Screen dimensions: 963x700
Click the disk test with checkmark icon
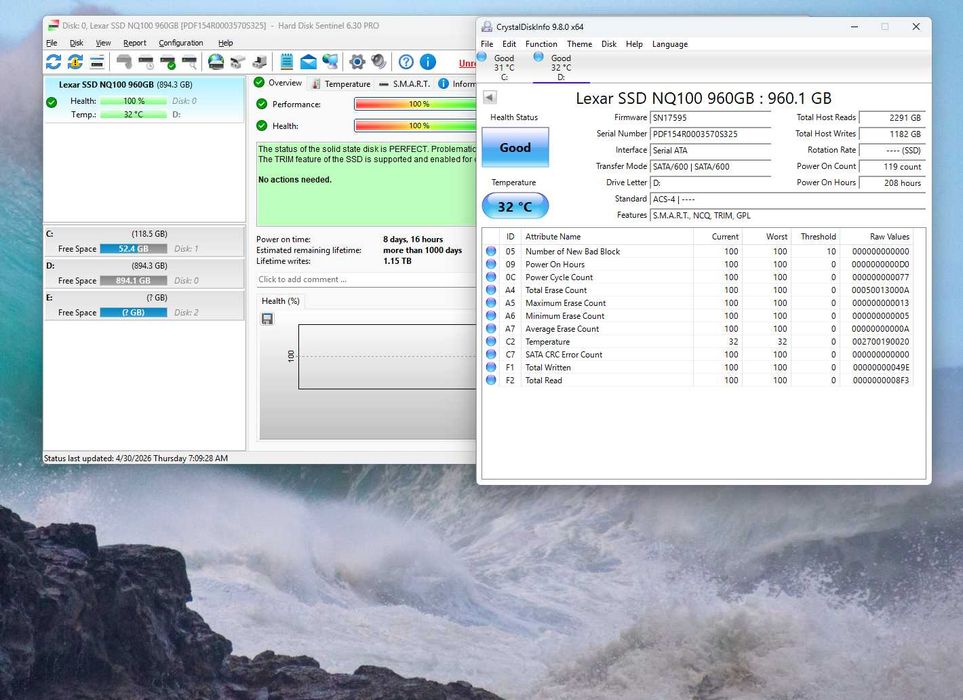point(168,62)
